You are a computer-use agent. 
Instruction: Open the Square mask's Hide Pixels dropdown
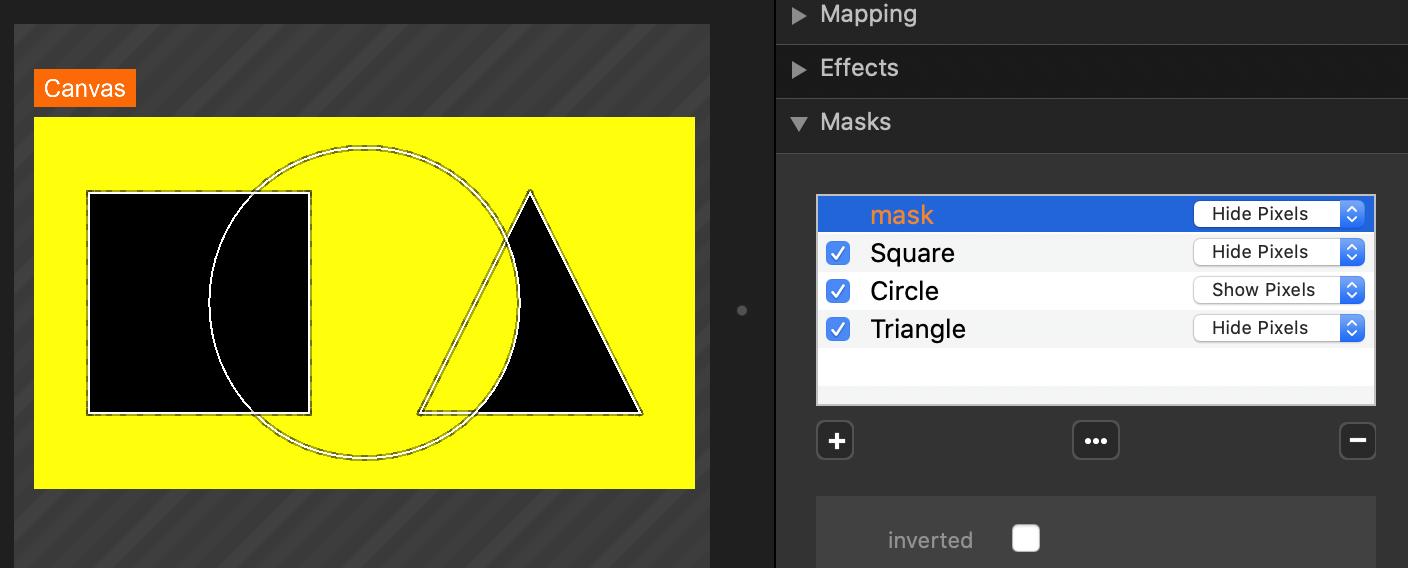click(x=1278, y=252)
